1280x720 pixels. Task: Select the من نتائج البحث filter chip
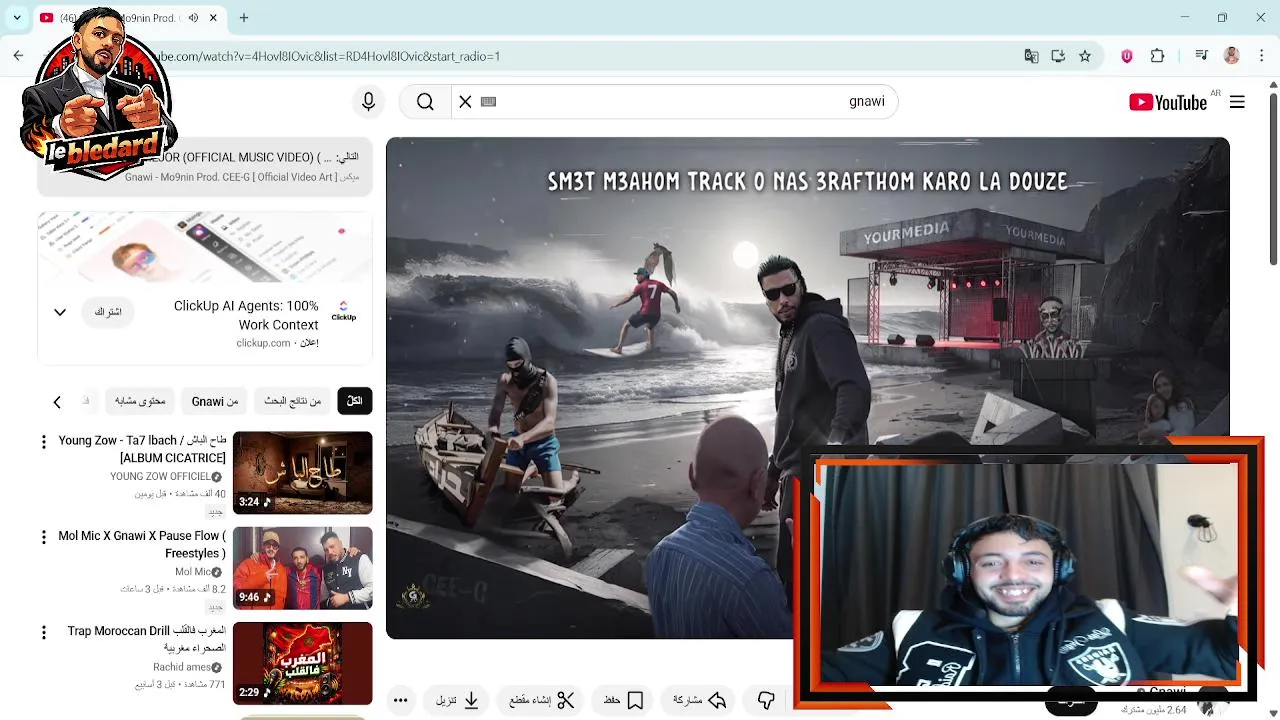(292, 401)
